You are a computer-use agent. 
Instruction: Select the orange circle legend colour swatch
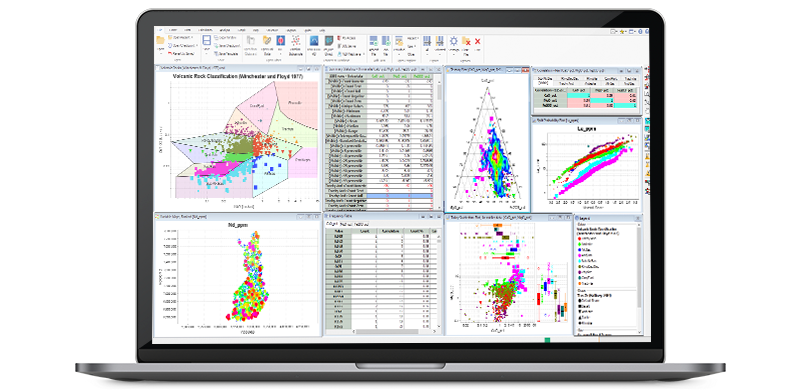point(579,283)
